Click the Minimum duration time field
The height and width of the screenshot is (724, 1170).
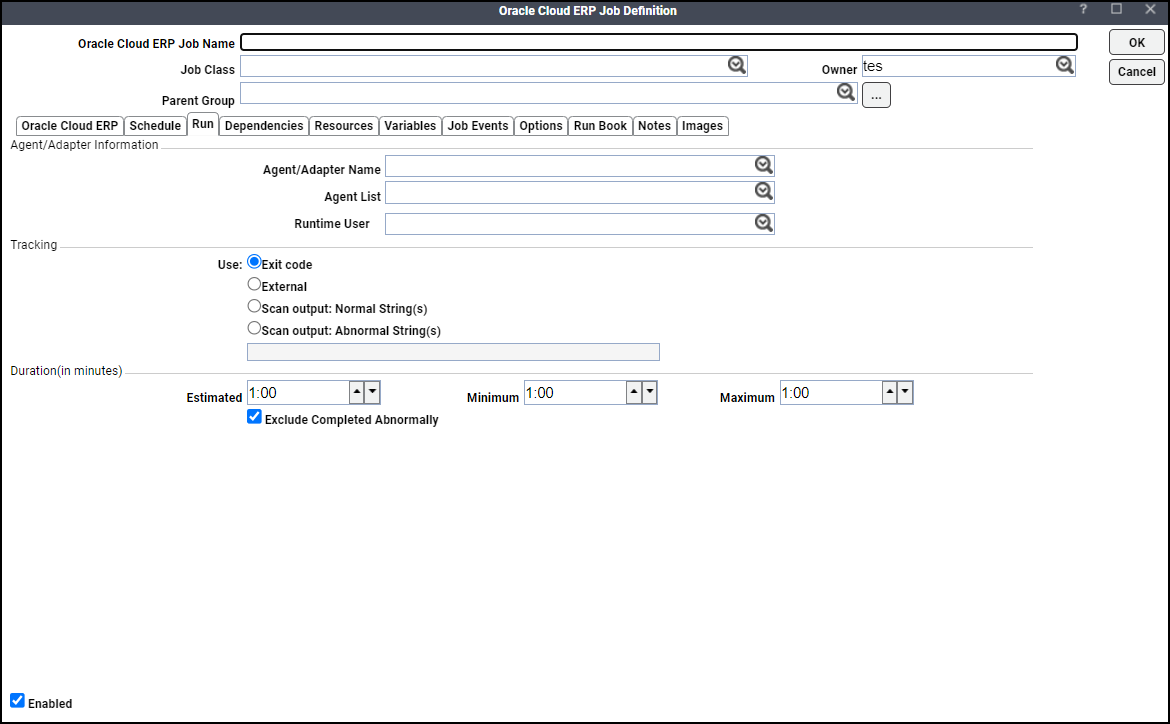coord(575,393)
